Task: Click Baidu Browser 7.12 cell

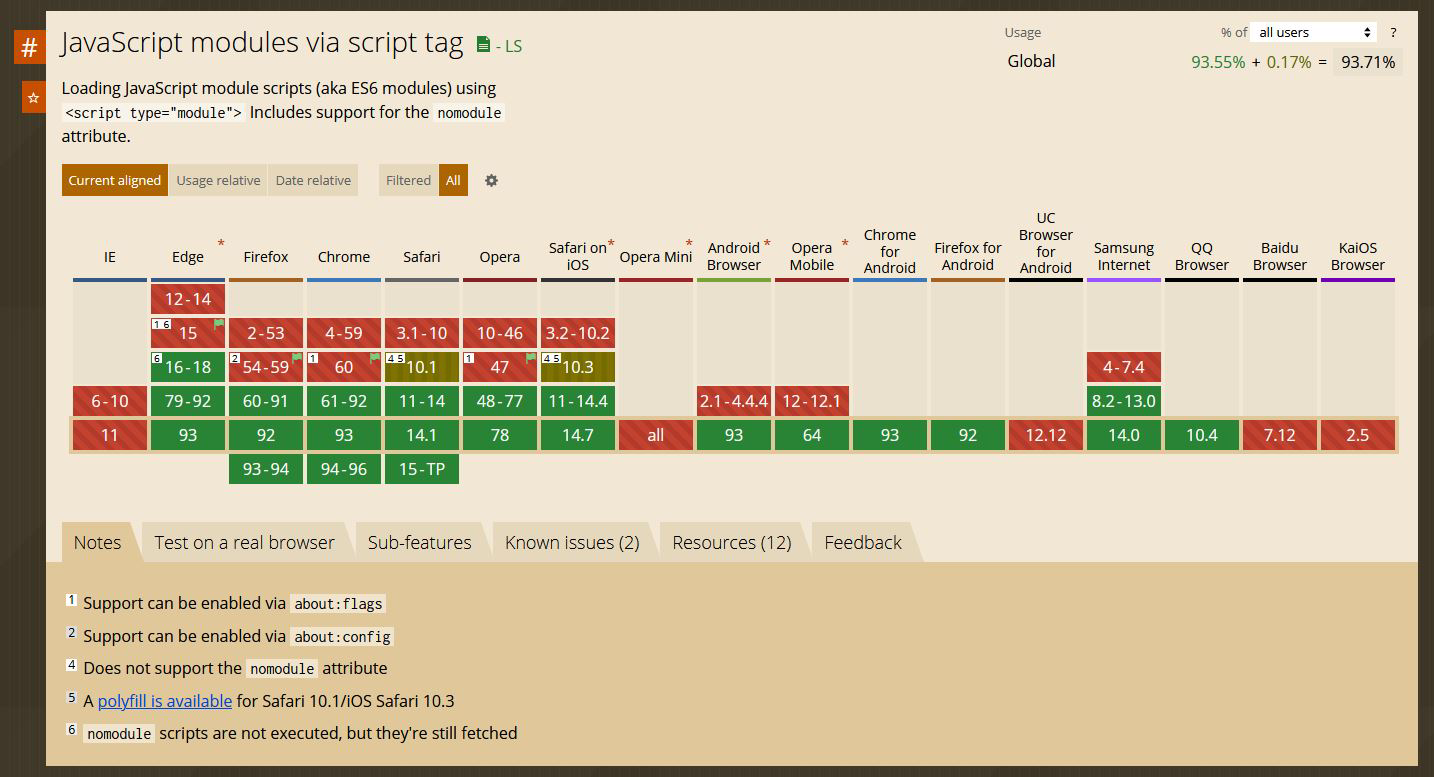Action: pyautogui.click(x=1280, y=435)
